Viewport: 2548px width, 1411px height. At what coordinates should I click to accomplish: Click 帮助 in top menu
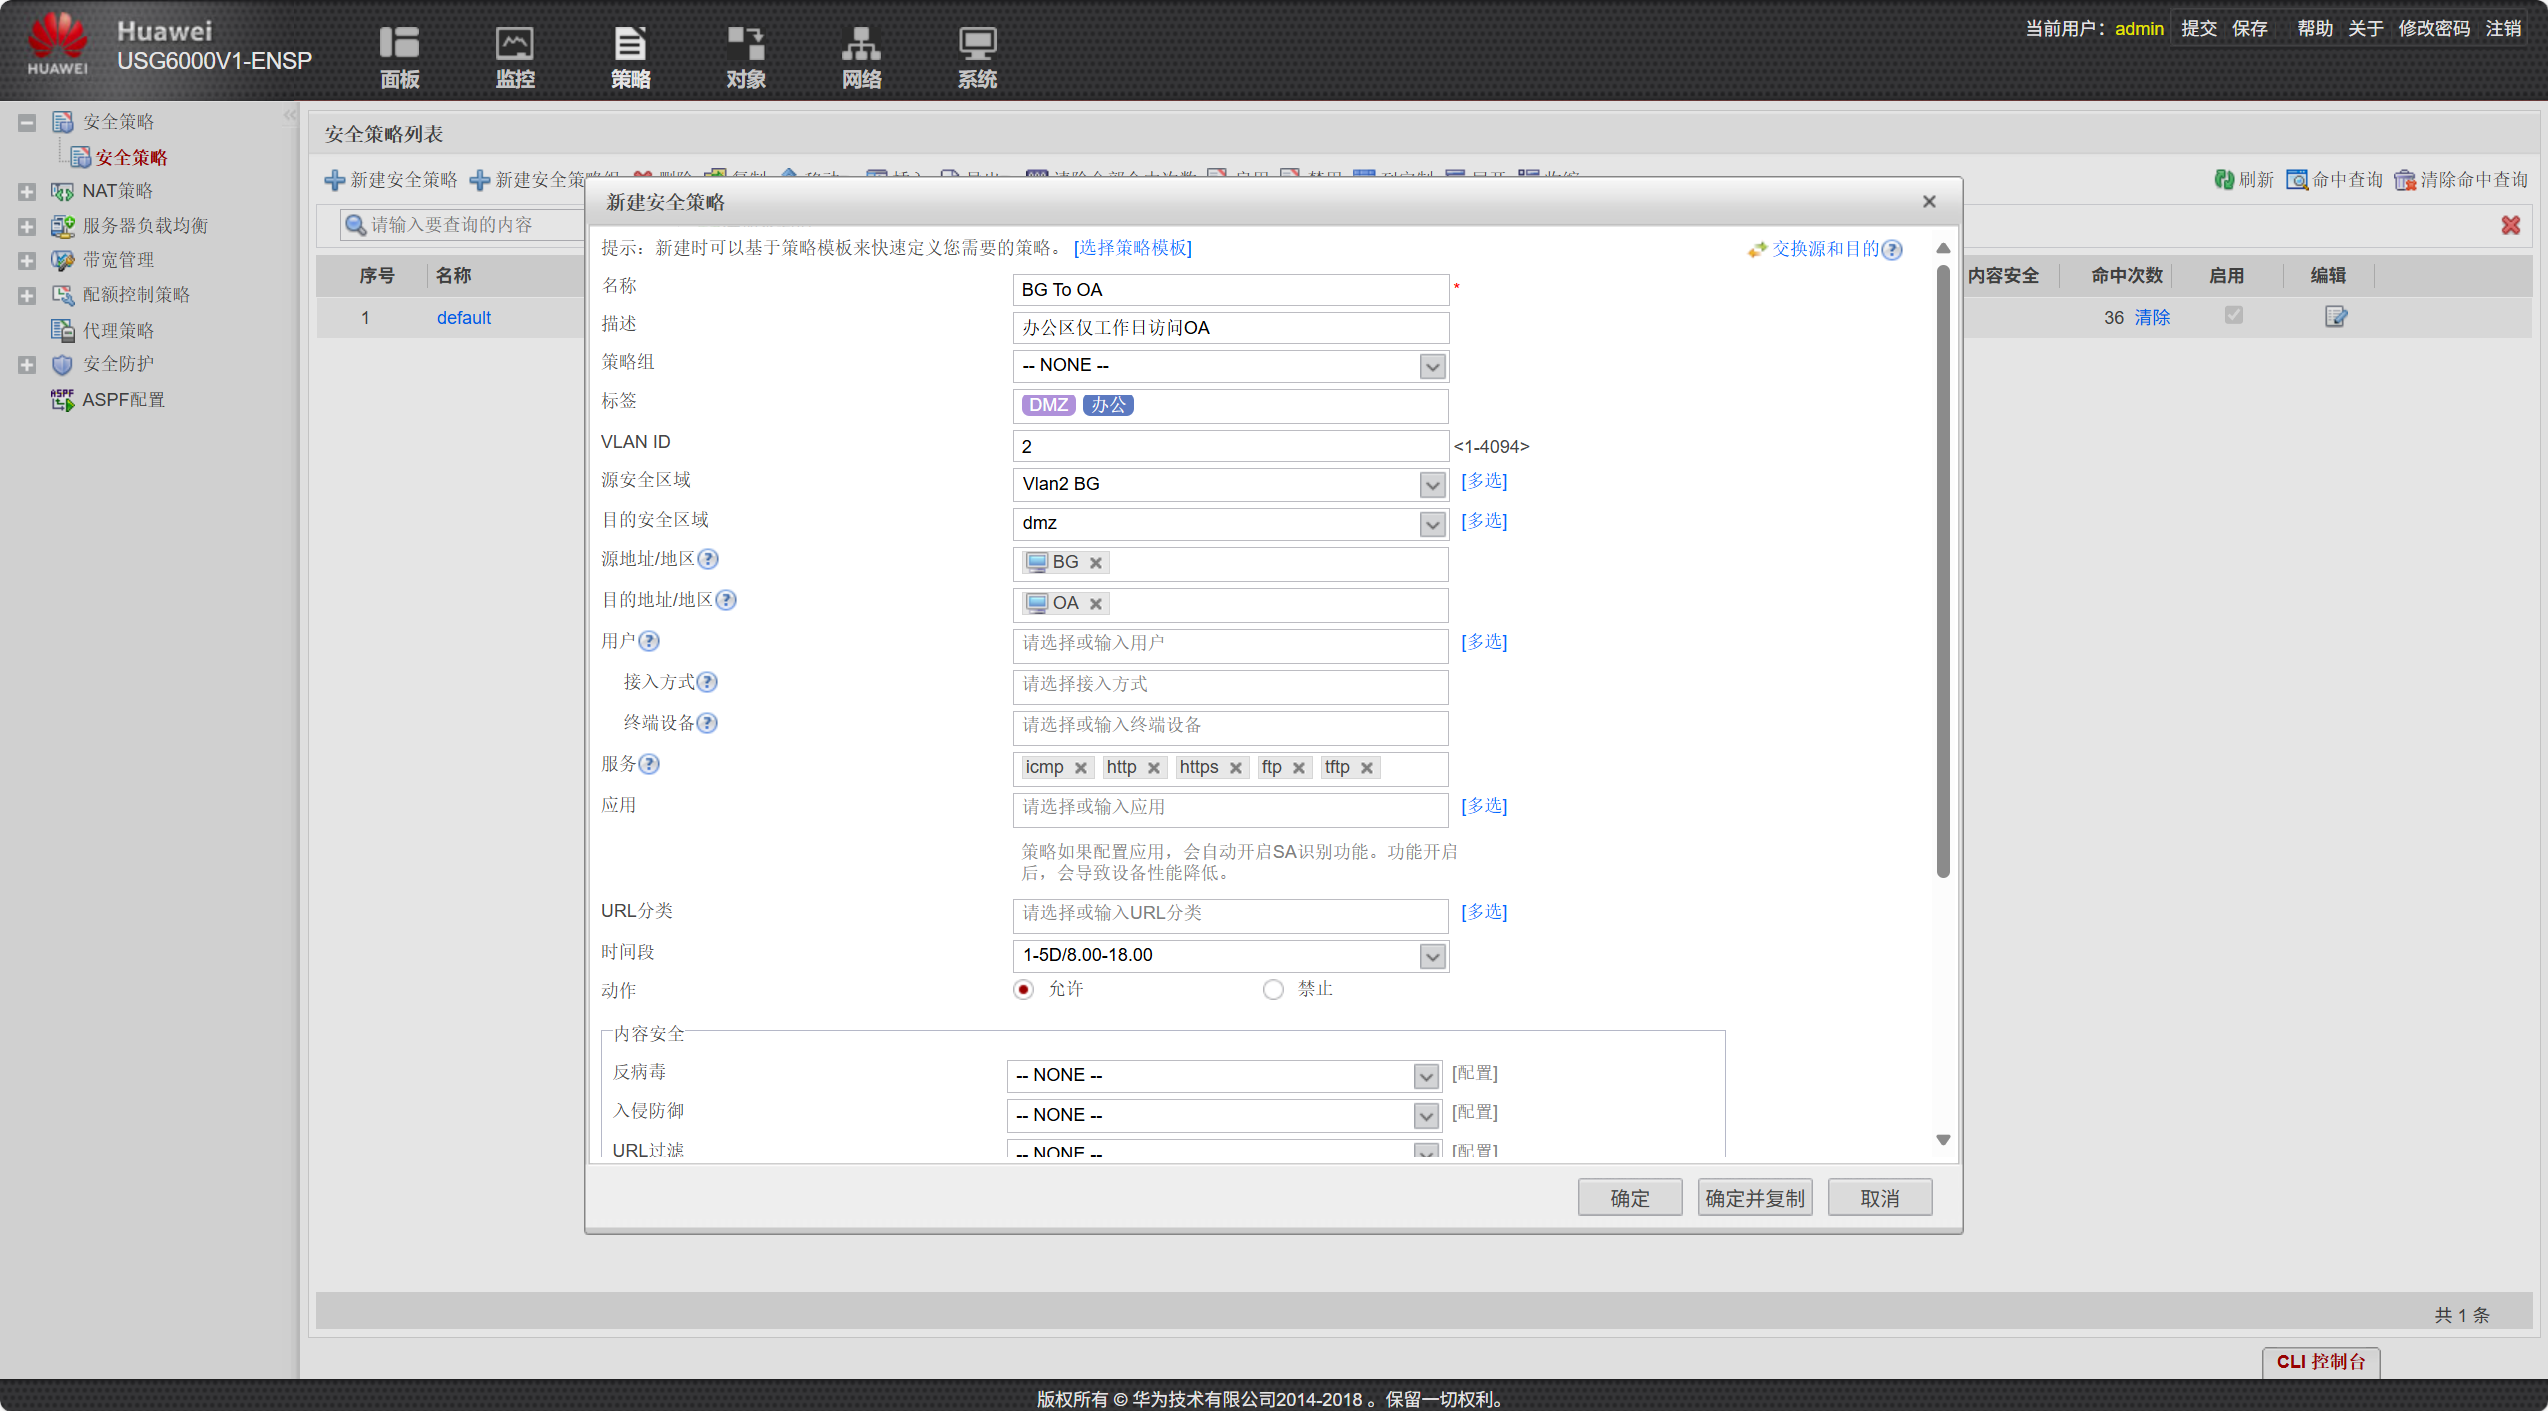(x=2315, y=28)
